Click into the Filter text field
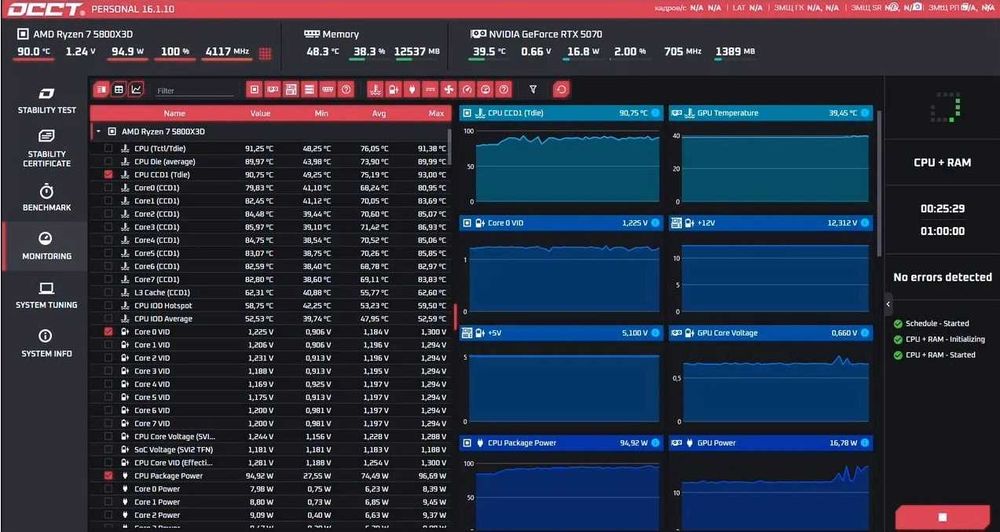 click(195, 91)
